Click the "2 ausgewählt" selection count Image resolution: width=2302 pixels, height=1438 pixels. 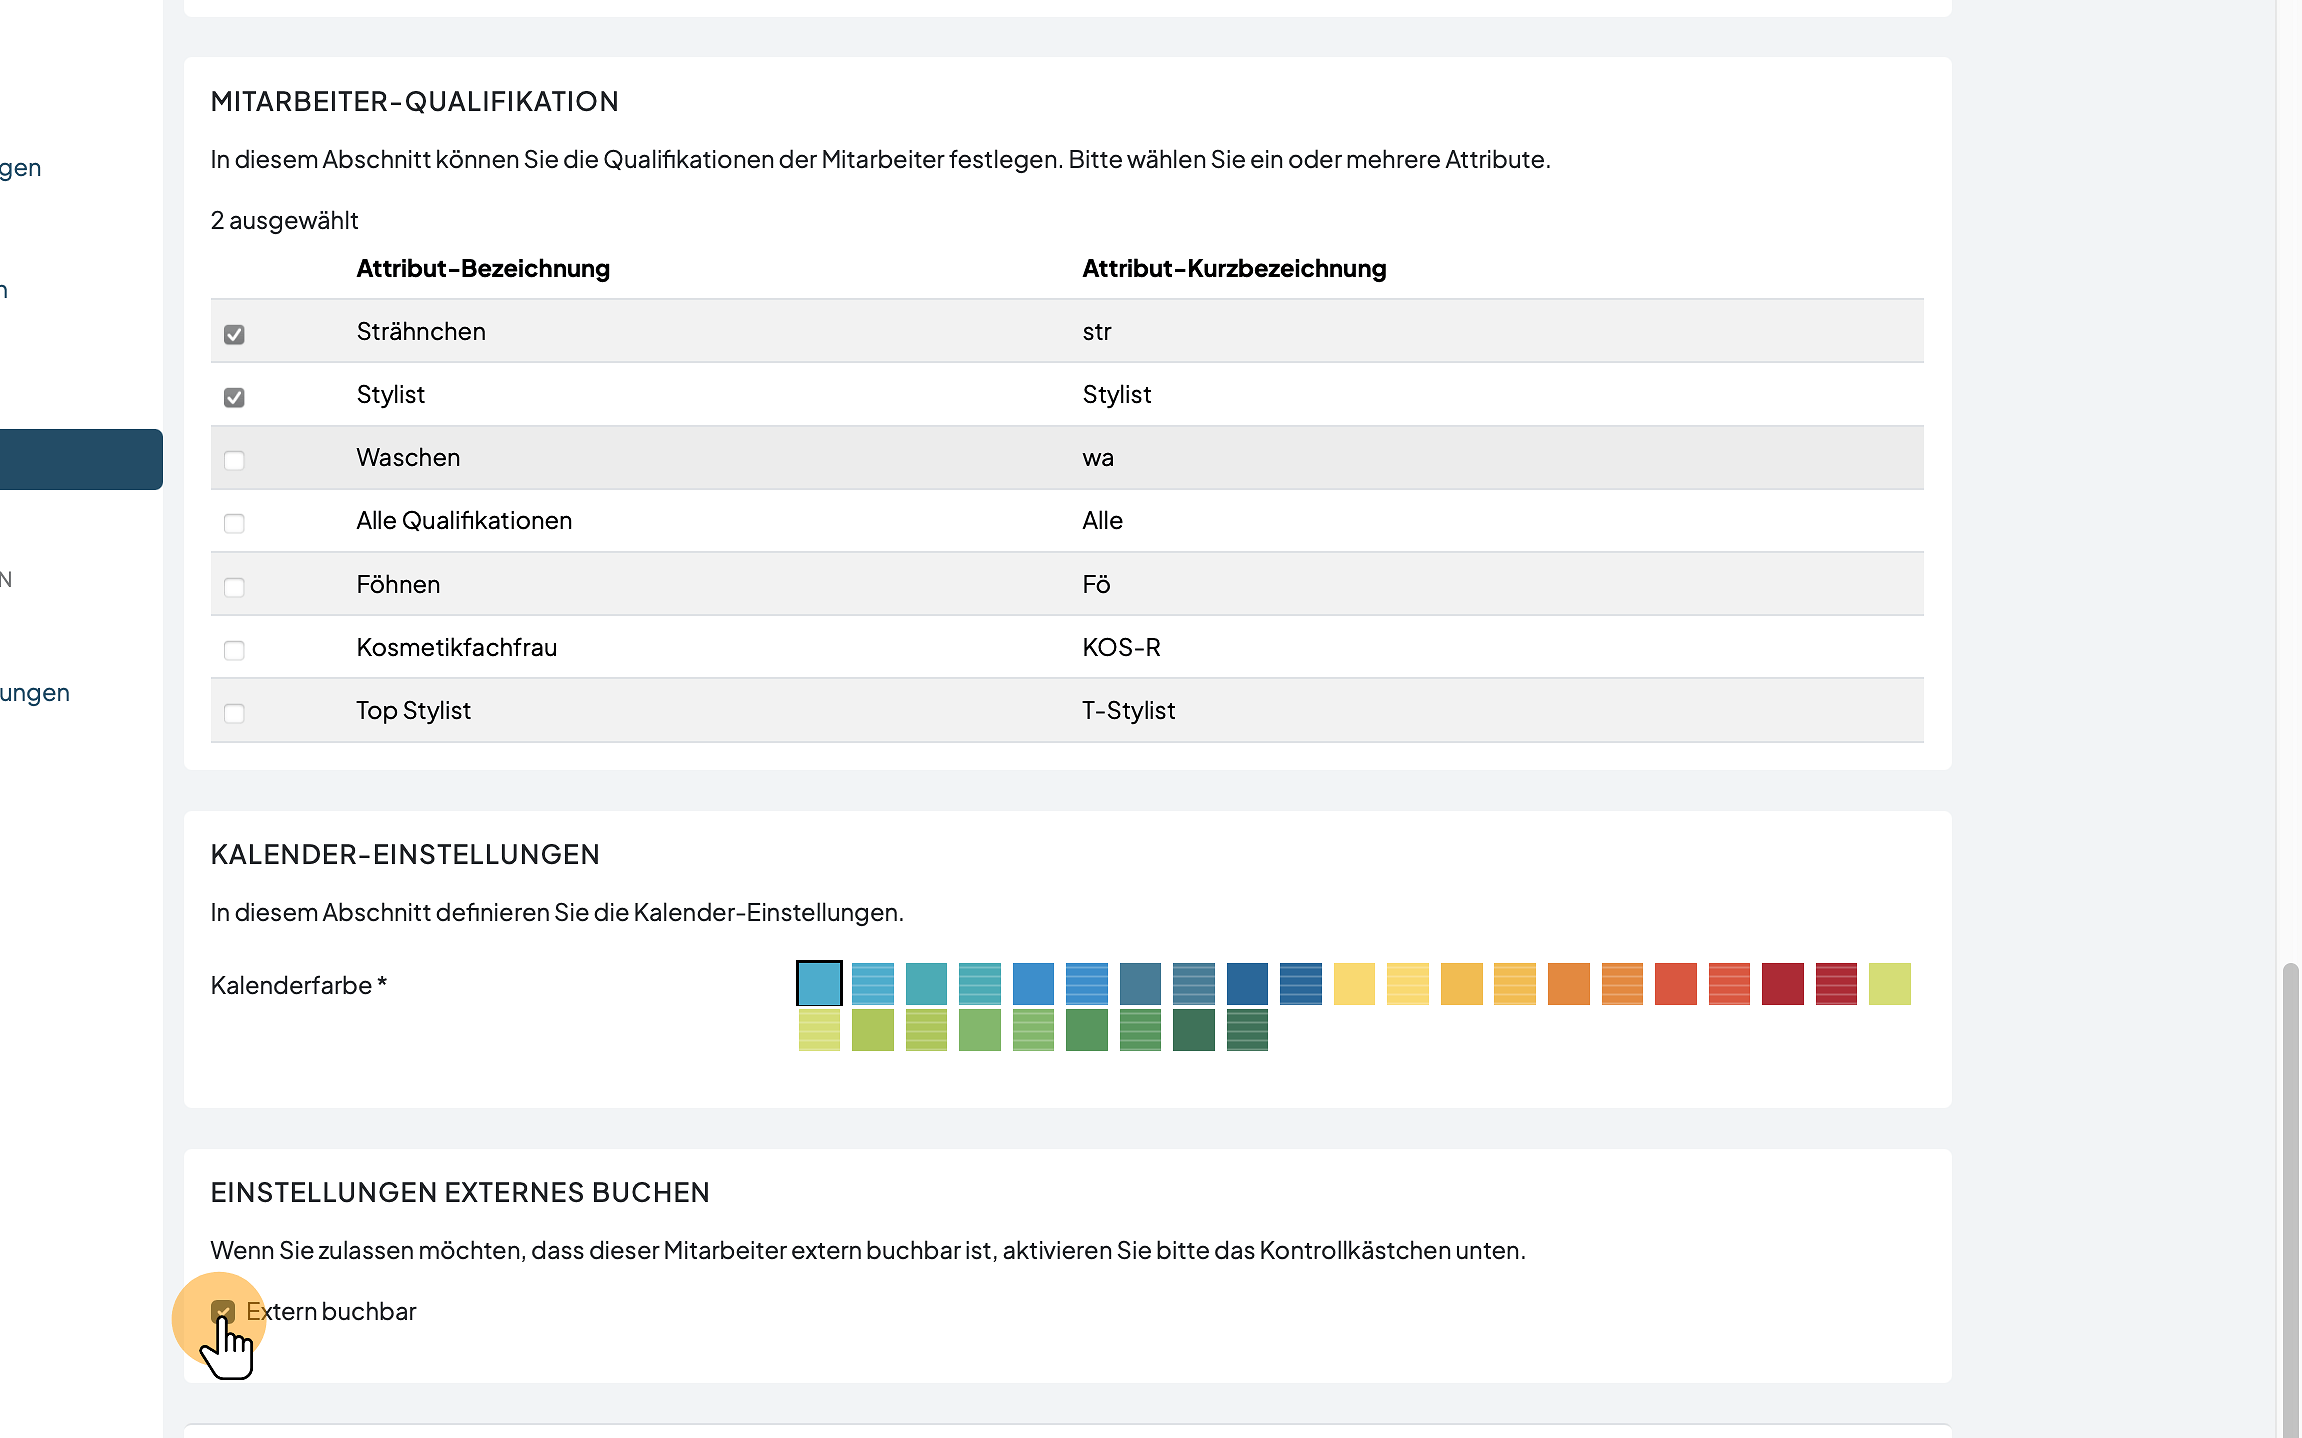[284, 220]
